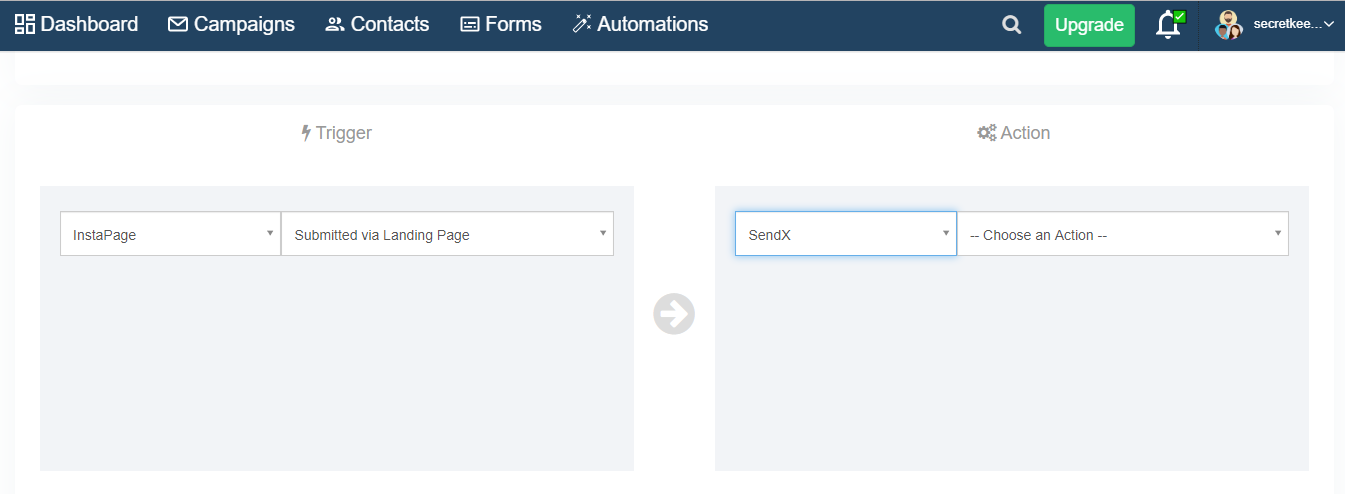
Task: Go to the Contacts section
Action: [377, 24]
